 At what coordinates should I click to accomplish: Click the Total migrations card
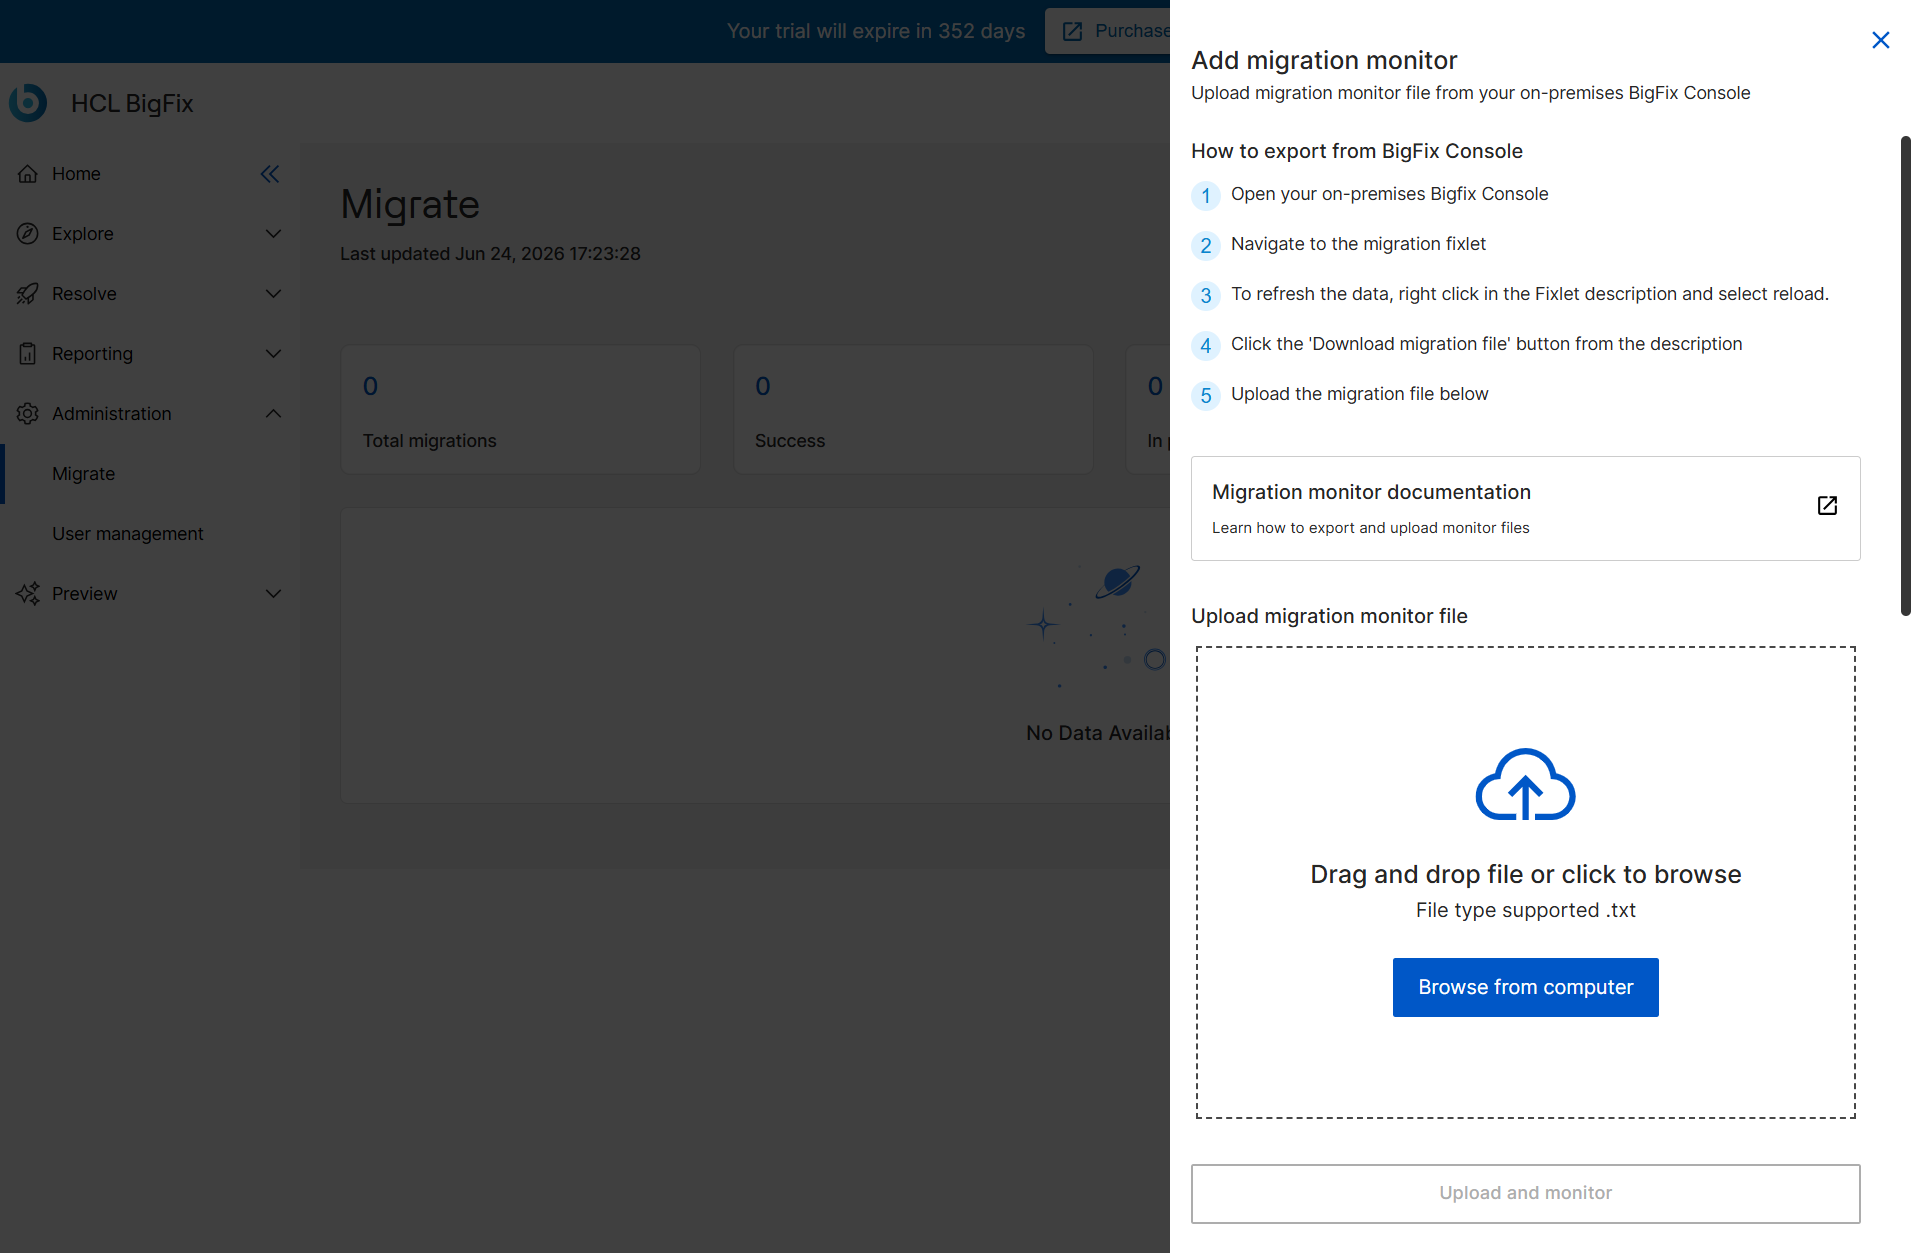point(521,410)
